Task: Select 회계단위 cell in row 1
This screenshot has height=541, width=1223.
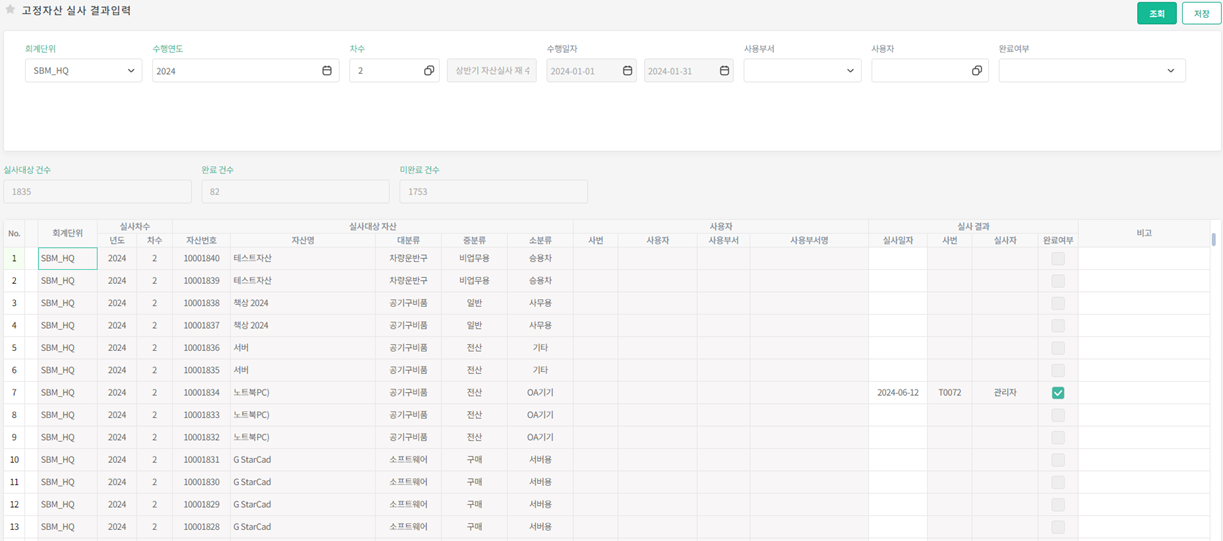Action: pos(67,259)
